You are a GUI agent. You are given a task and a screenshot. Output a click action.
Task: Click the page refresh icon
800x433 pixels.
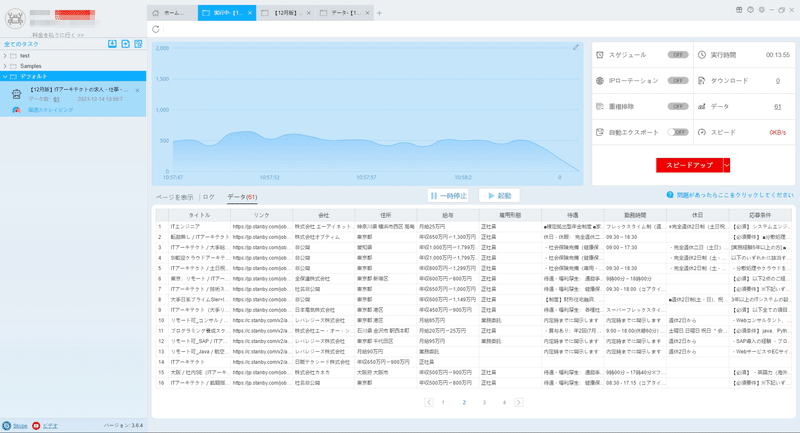(x=156, y=29)
